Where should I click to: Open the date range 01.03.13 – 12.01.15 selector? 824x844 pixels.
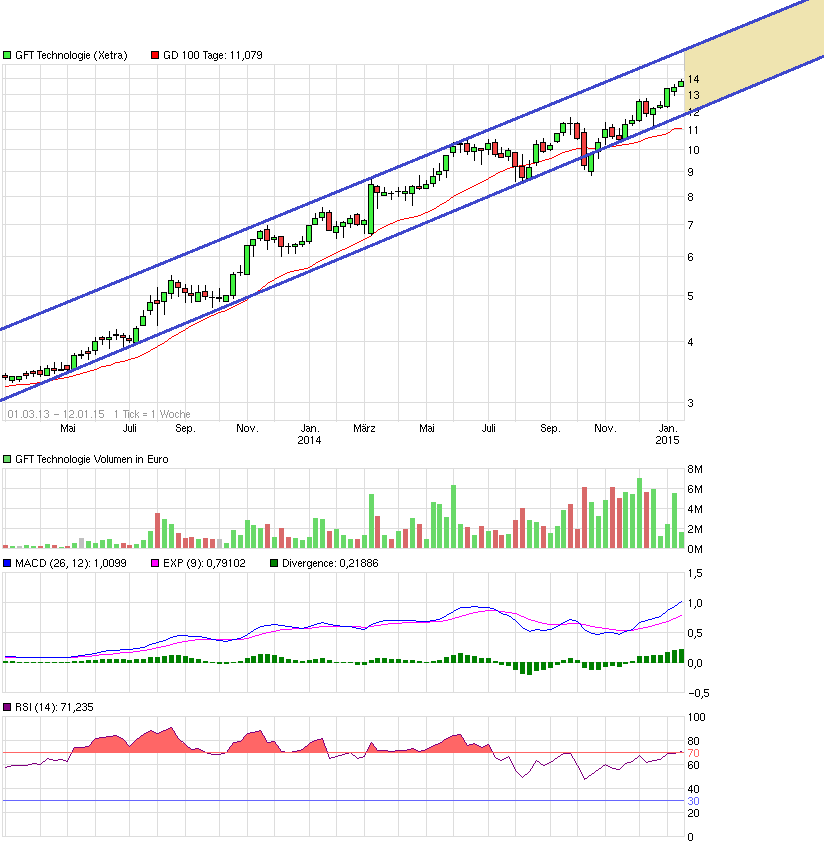55,413
